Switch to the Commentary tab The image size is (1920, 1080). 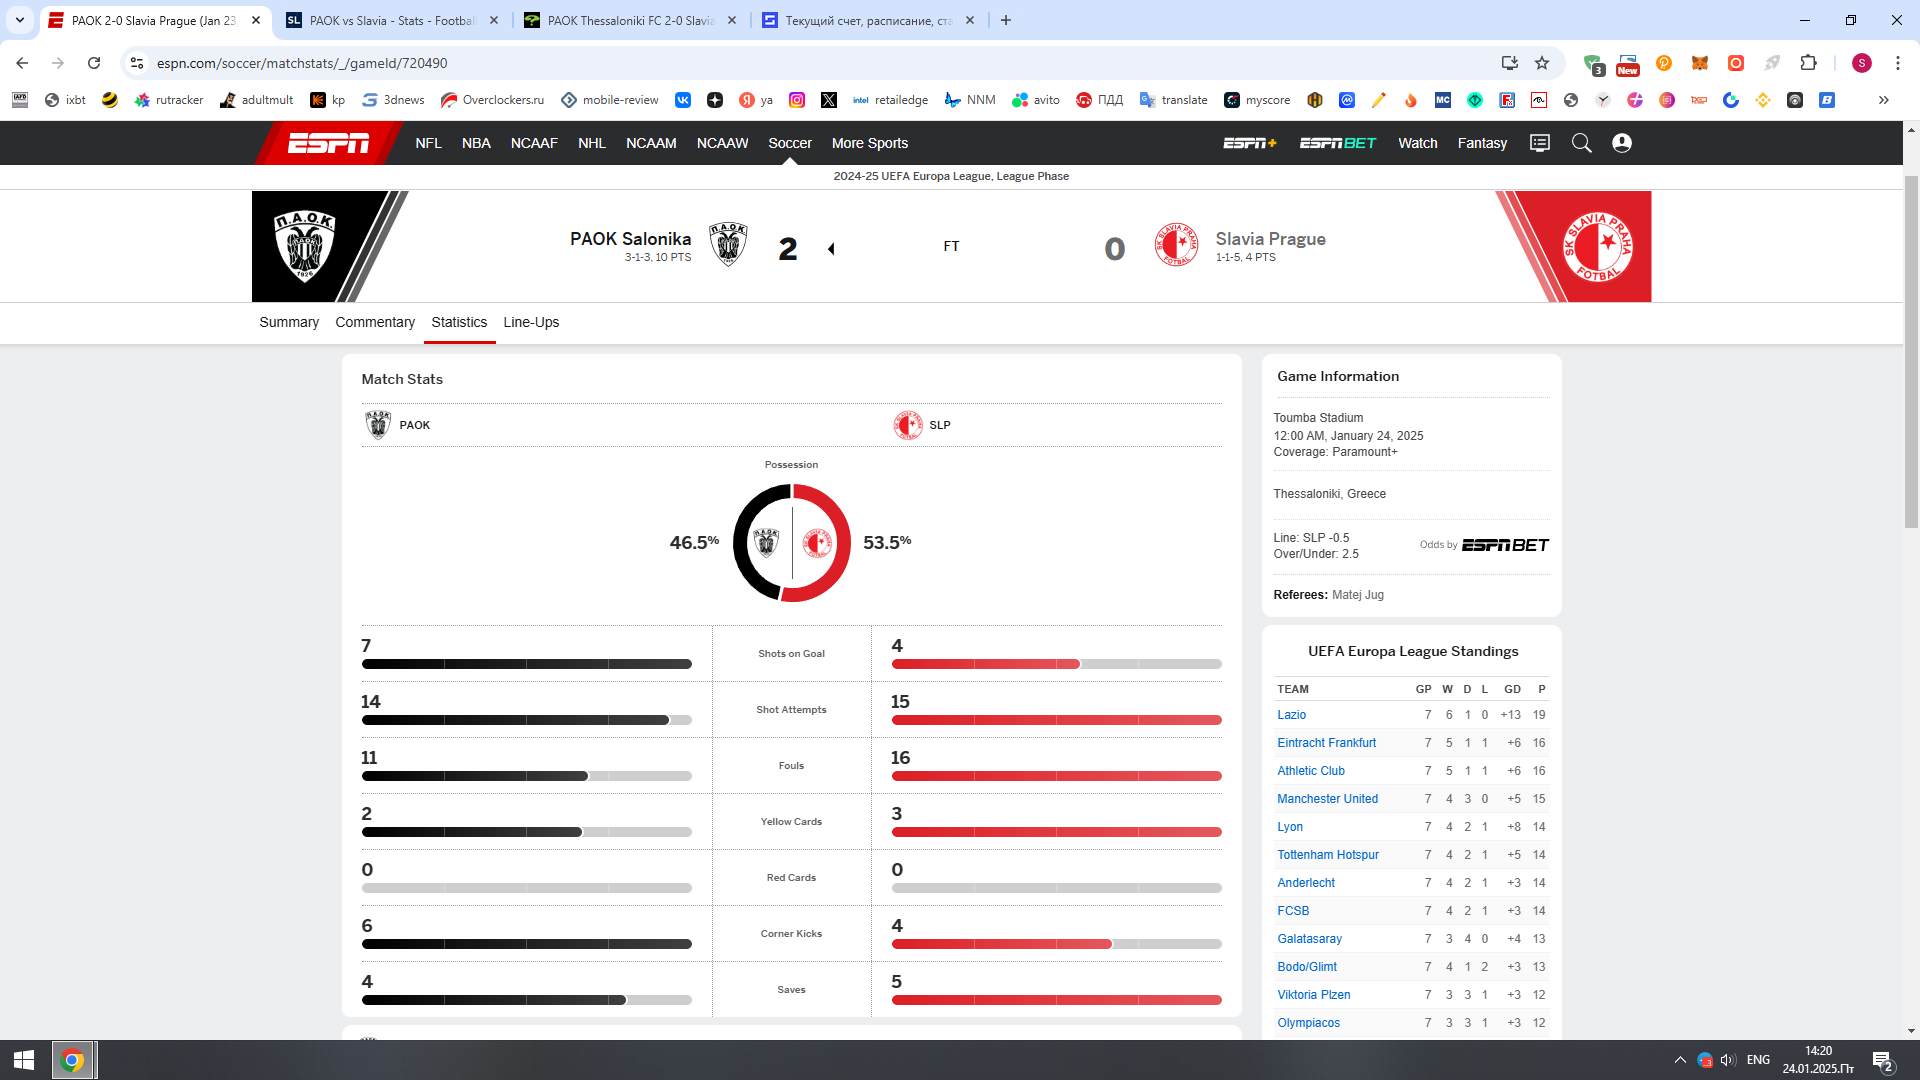[x=375, y=322]
